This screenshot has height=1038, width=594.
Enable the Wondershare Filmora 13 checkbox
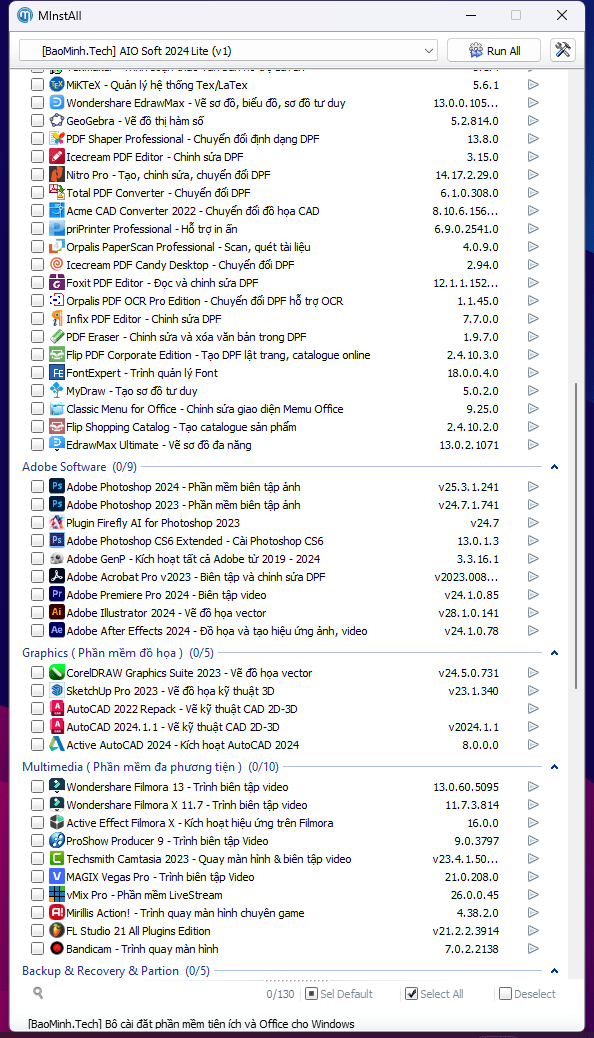[x=37, y=786]
